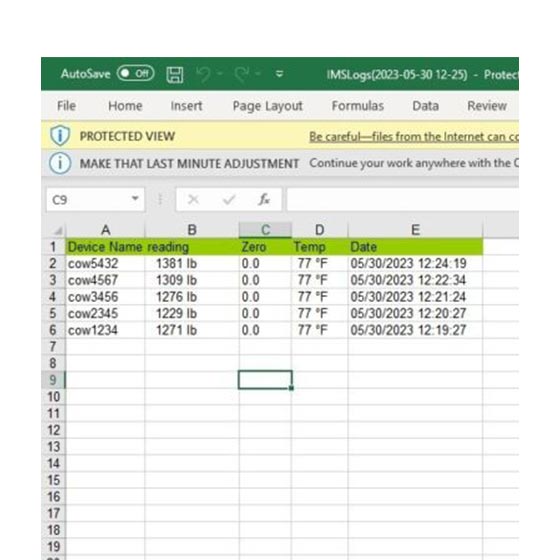560x560 pixels.
Task: Switch to the Formulas ribbon tab
Action: point(358,106)
